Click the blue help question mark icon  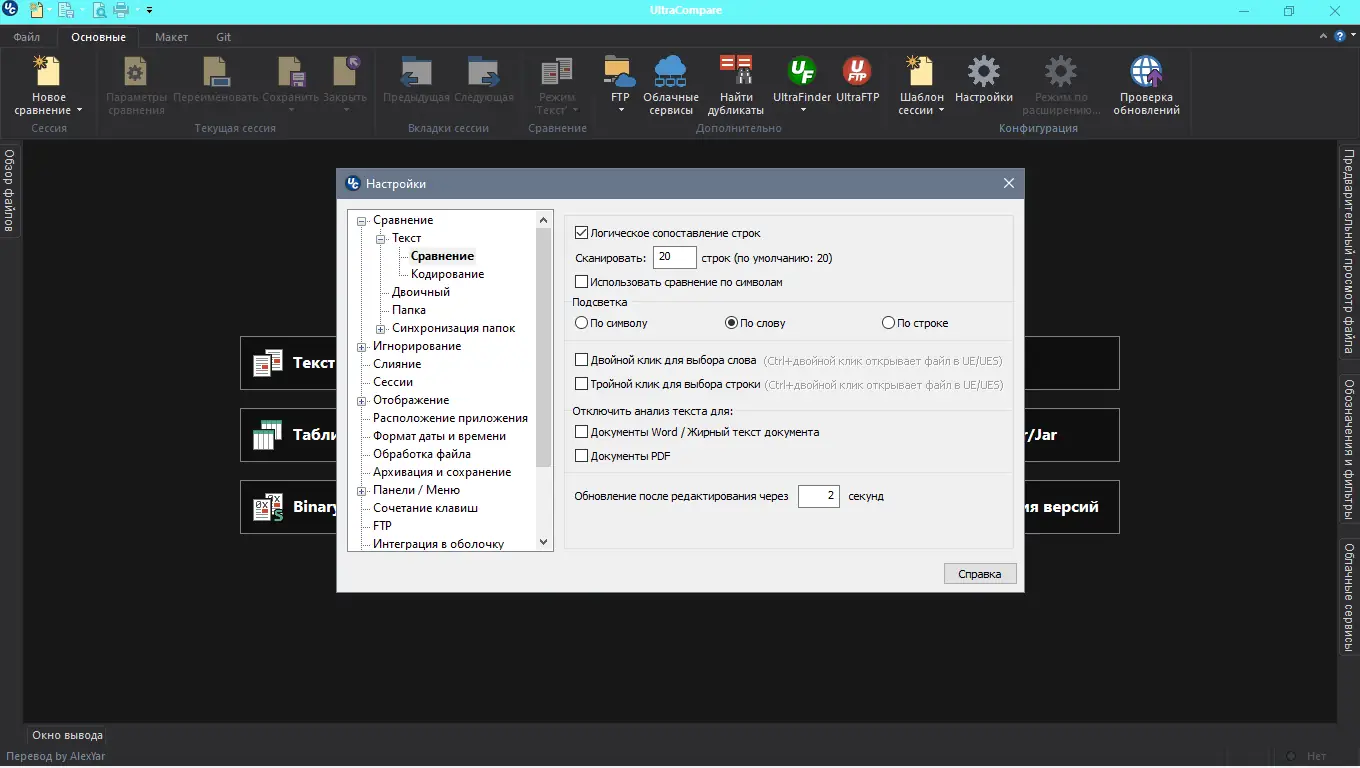(x=1340, y=37)
